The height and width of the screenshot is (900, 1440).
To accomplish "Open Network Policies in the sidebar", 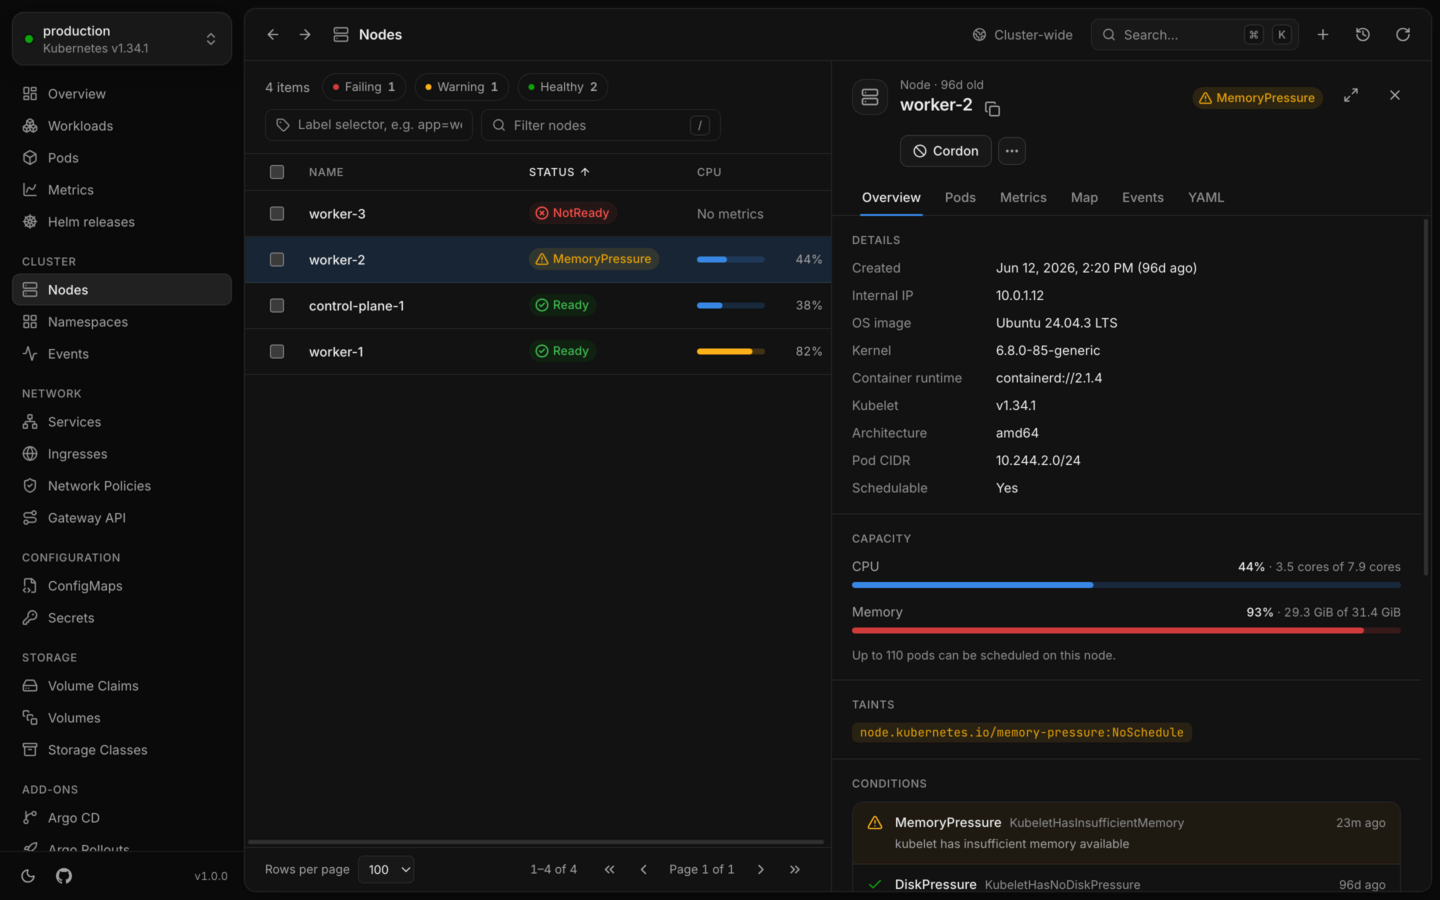I will [x=122, y=486].
